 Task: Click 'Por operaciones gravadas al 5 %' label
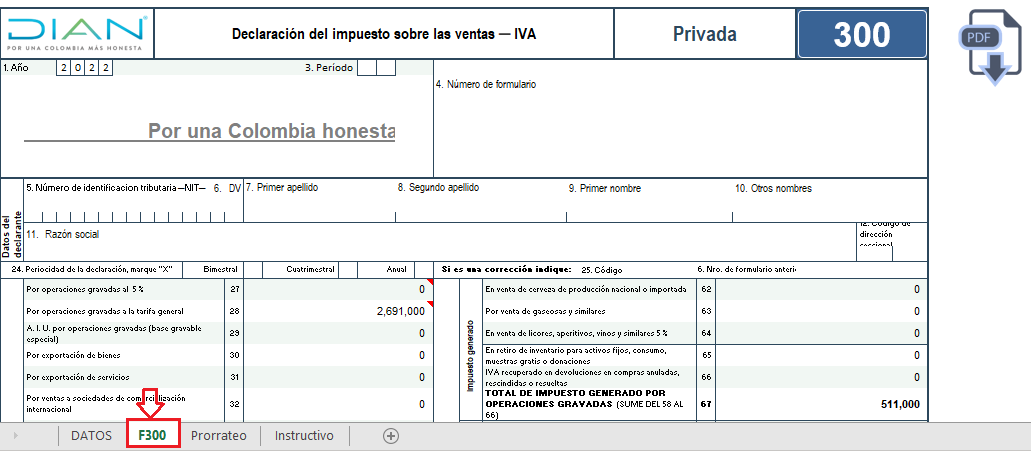pos(84,289)
